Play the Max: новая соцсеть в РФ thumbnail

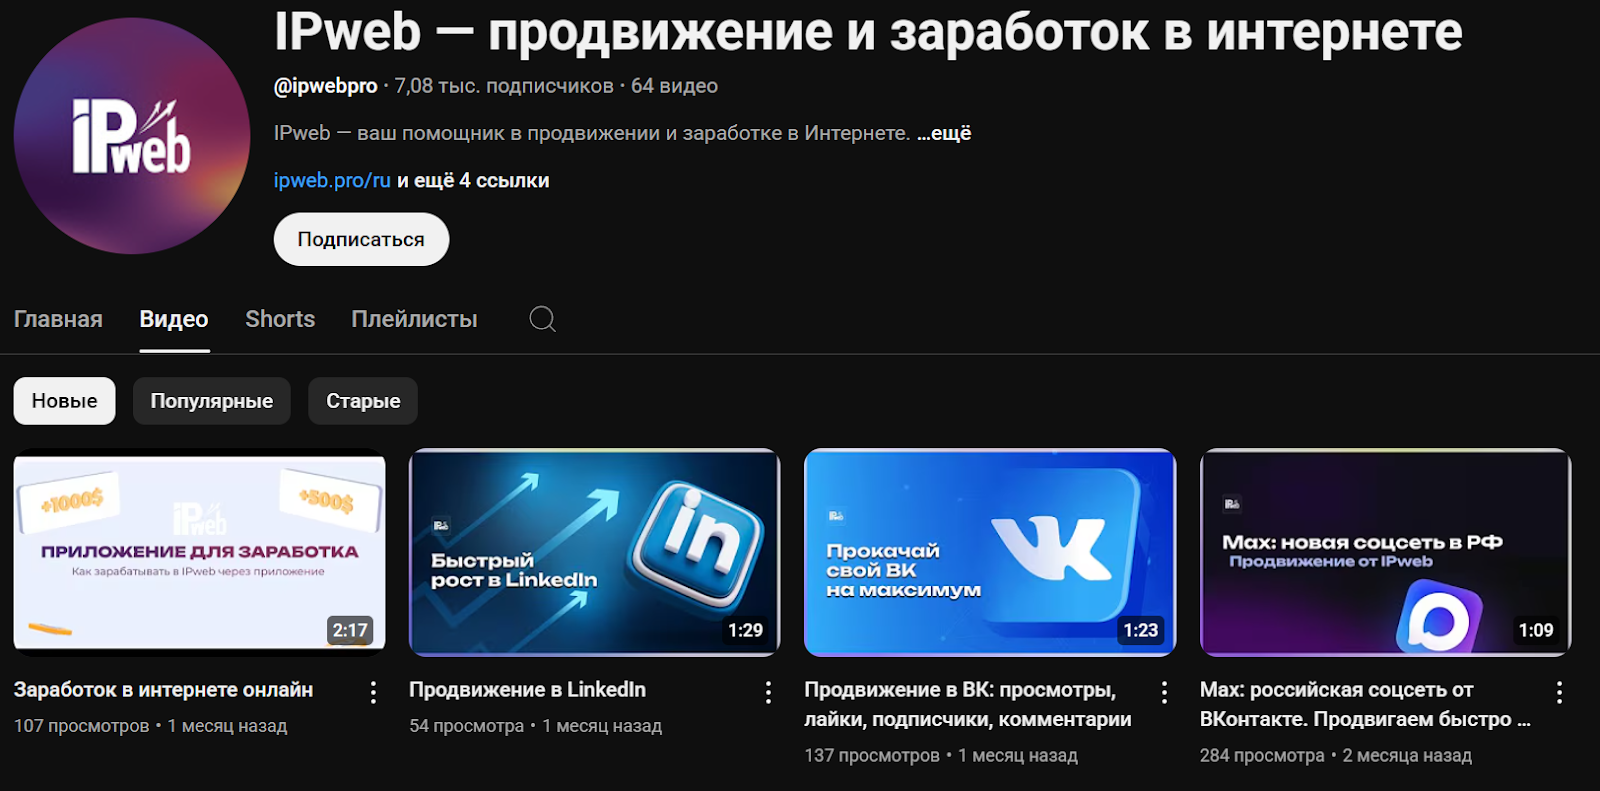pos(1385,552)
